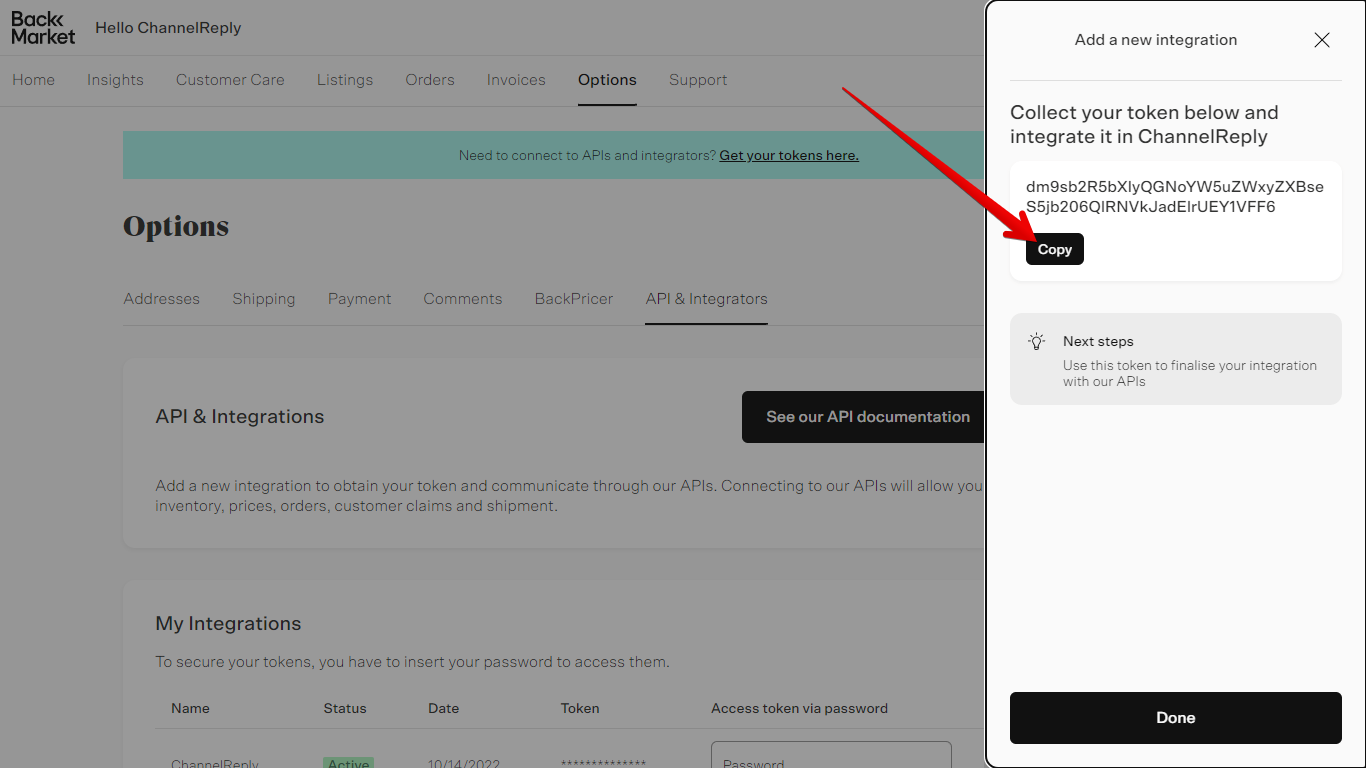The height and width of the screenshot is (768, 1366).
Task: Select the Options menu item
Action: point(607,80)
